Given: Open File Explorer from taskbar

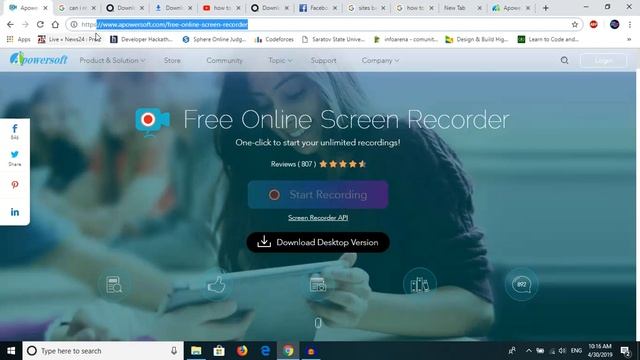Looking at the screenshot, I should (x=196, y=351).
